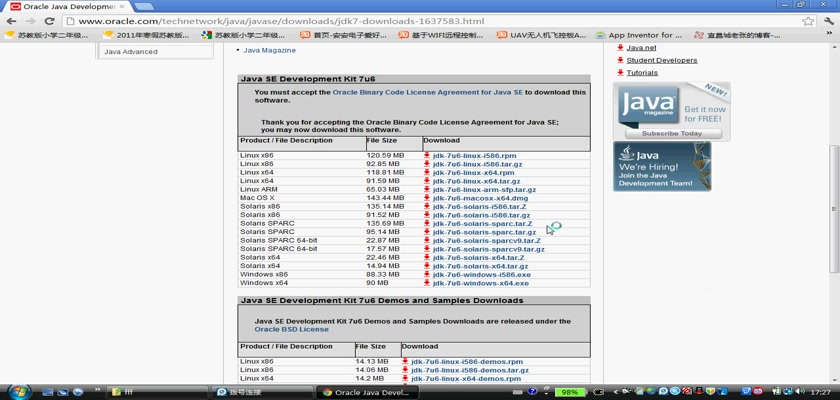Click download arrow icon for jdk-7u6-linux-i586.tar.gz
This screenshot has width=840, height=400.
(x=427, y=164)
